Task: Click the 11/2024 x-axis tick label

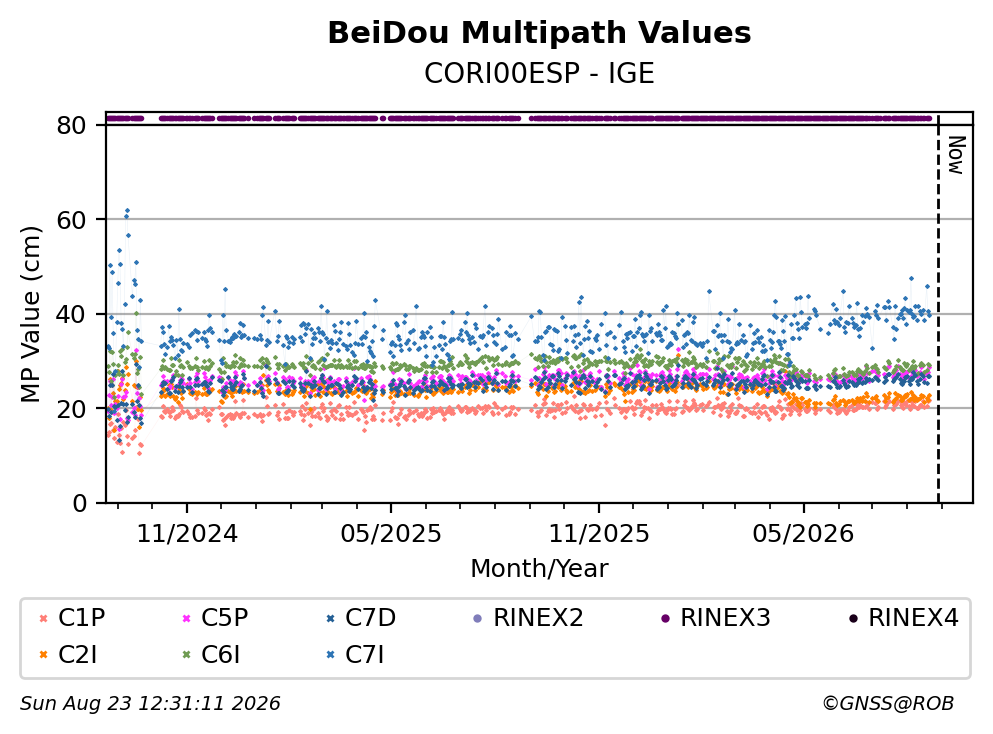Action: click(x=187, y=534)
